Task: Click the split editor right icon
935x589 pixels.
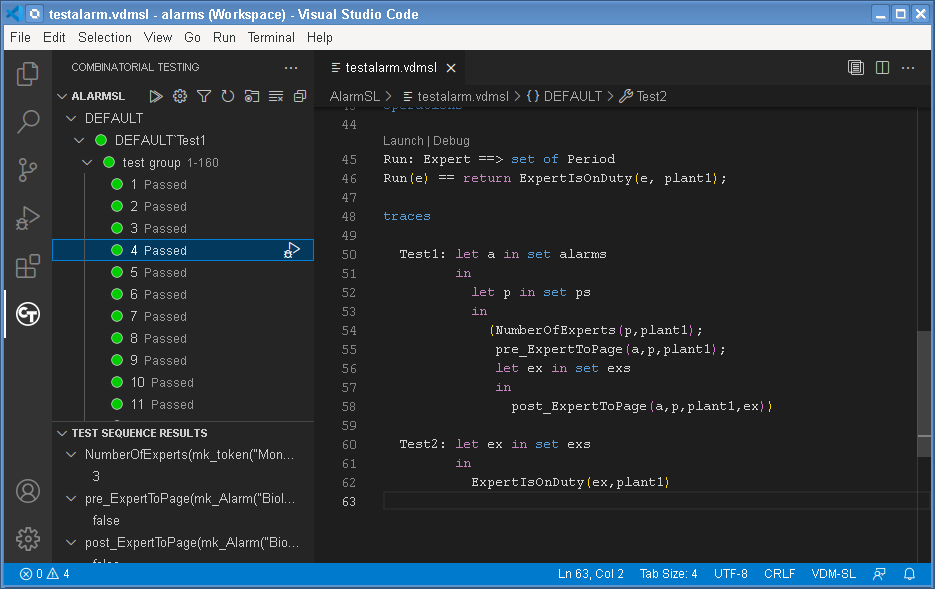Action: click(882, 68)
